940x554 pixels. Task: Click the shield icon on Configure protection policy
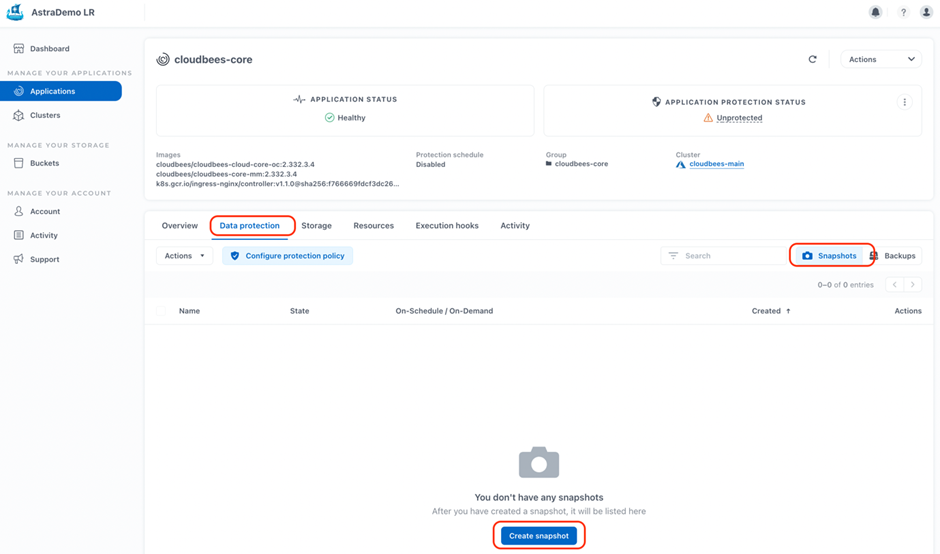[x=234, y=256]
